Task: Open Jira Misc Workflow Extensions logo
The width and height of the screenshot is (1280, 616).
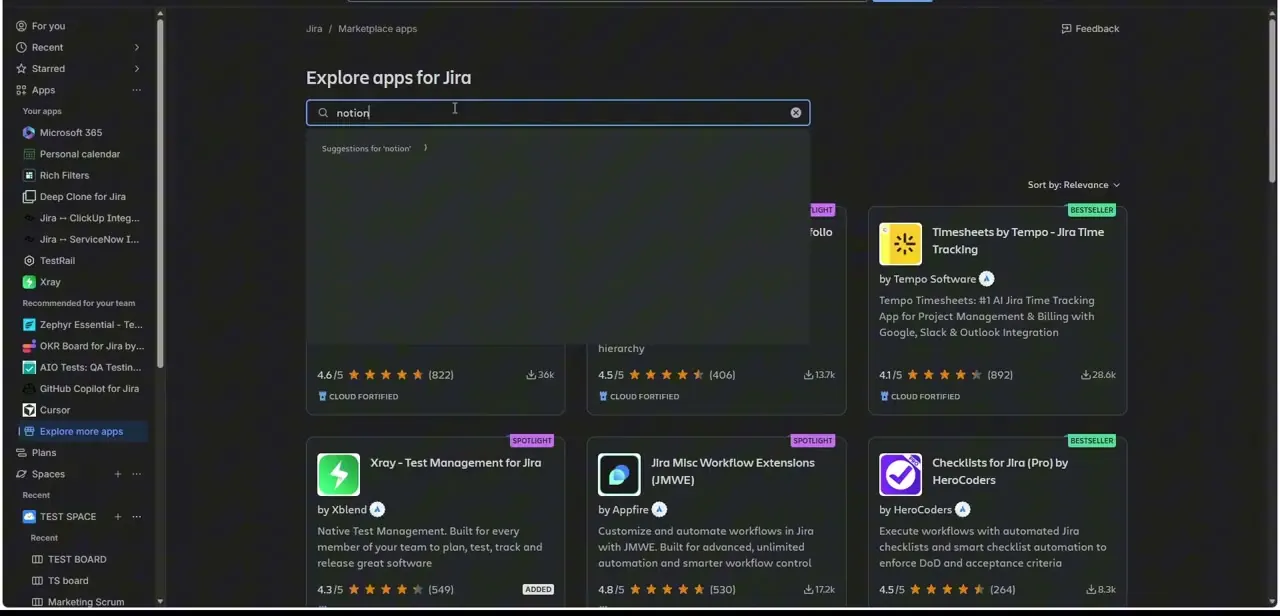Action: pyautogui.click(x=619, y=475)
